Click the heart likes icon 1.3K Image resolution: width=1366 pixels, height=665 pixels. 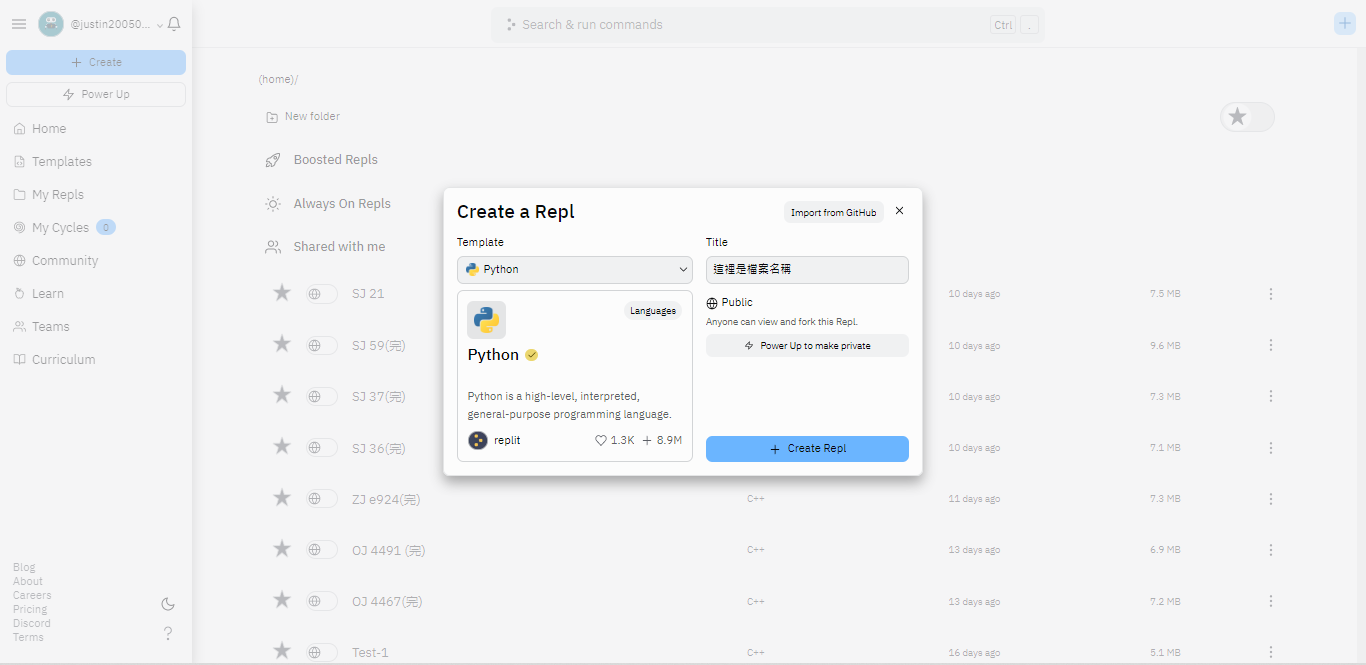[x=601, y=440]
